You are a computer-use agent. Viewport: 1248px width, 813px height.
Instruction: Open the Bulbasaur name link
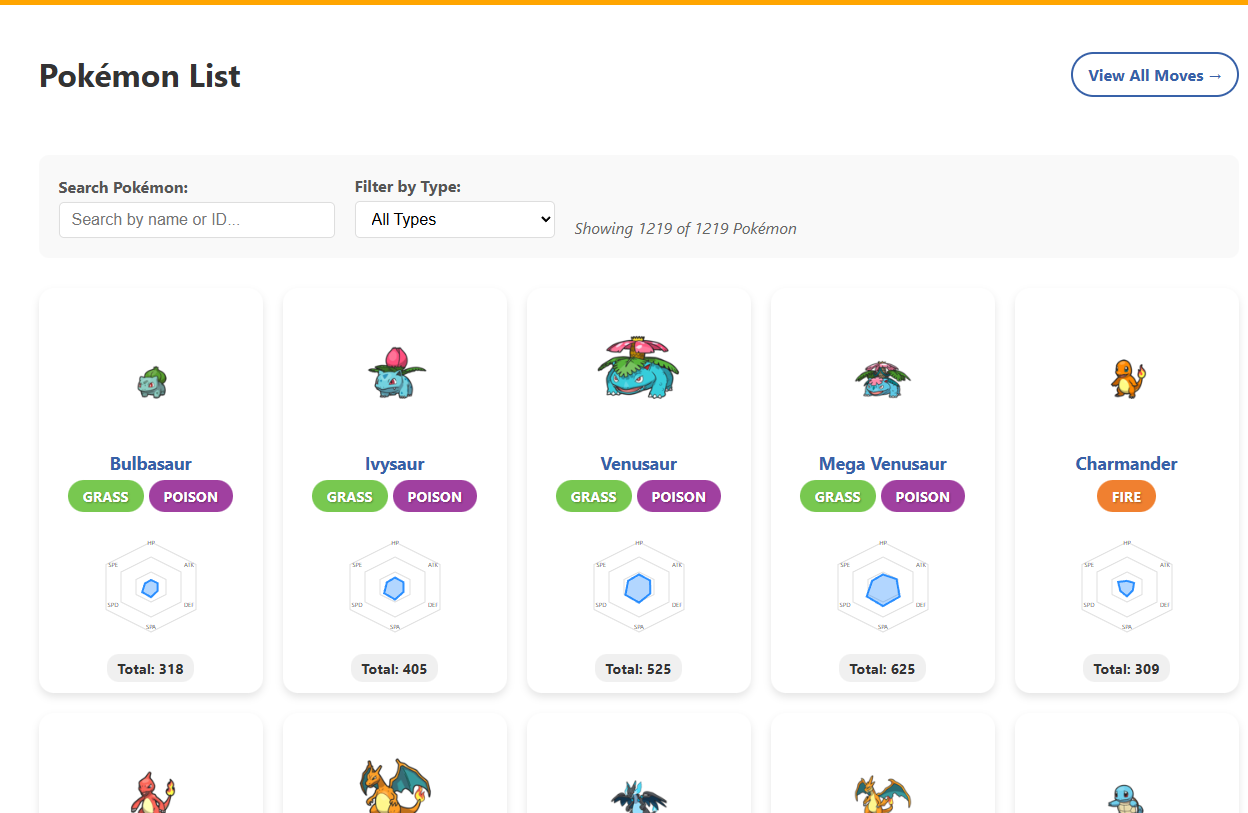click(x=151, y=464)
